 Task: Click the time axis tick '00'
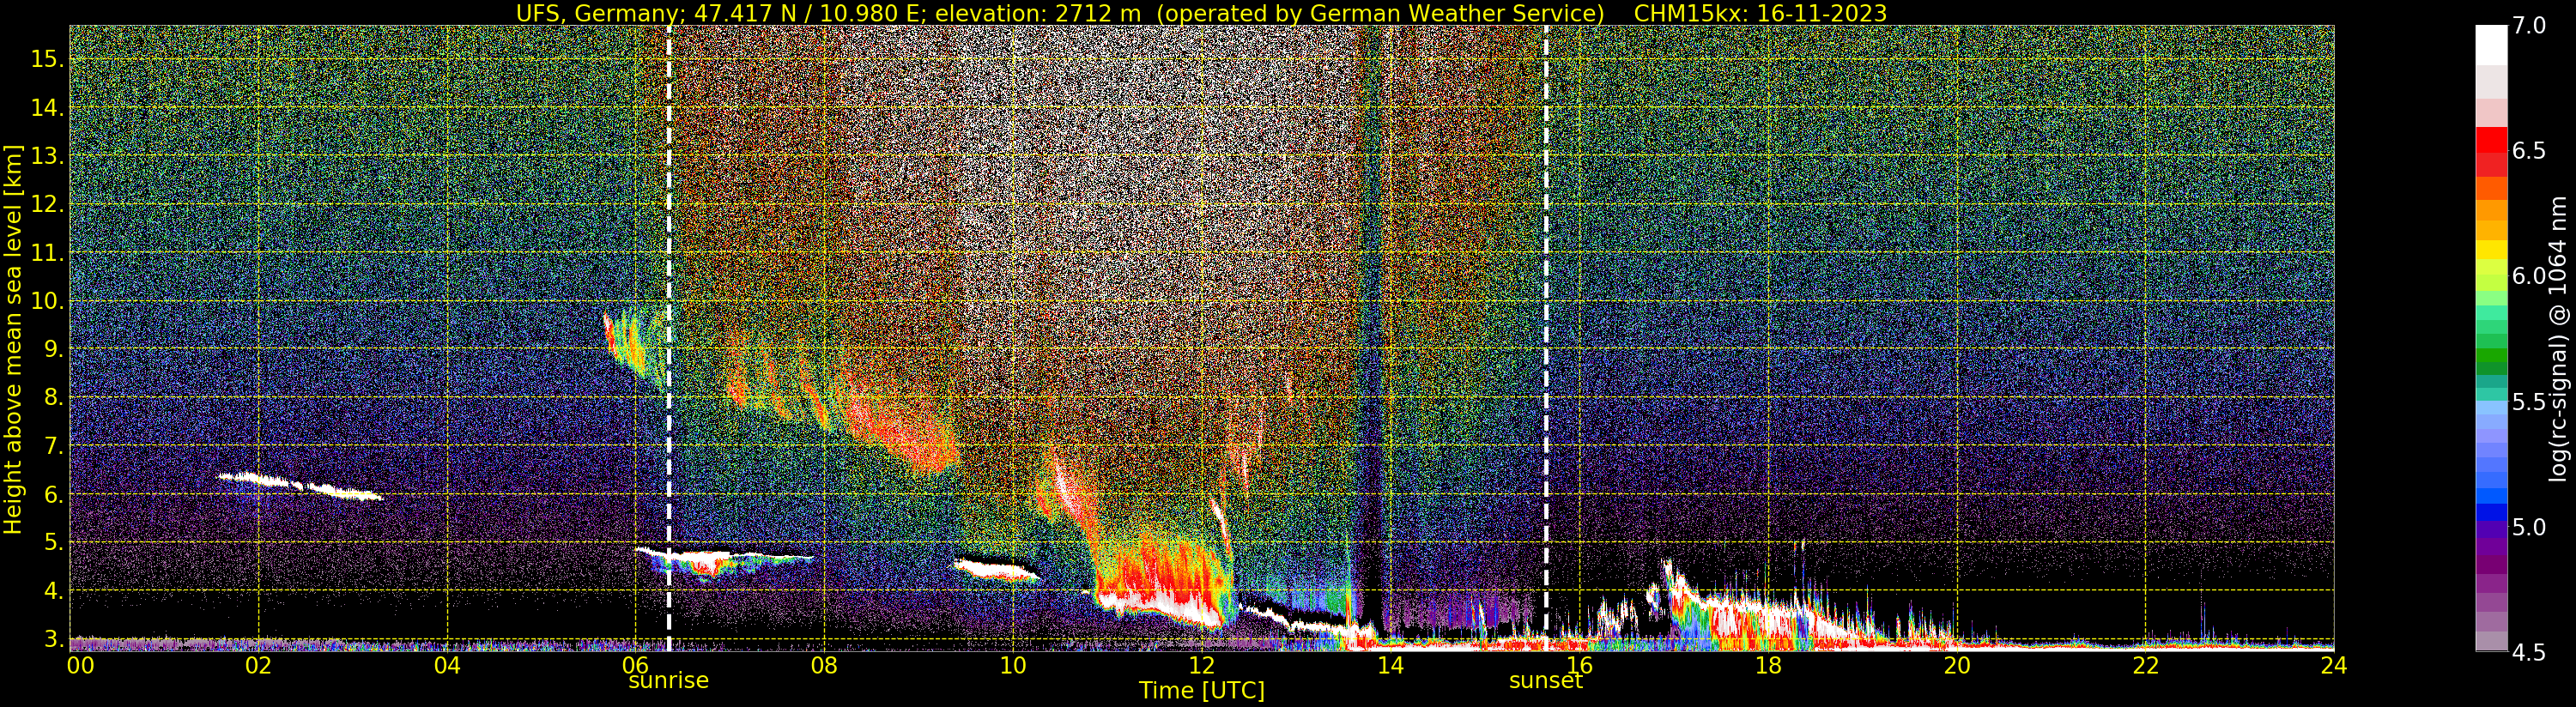click(79, 665)
